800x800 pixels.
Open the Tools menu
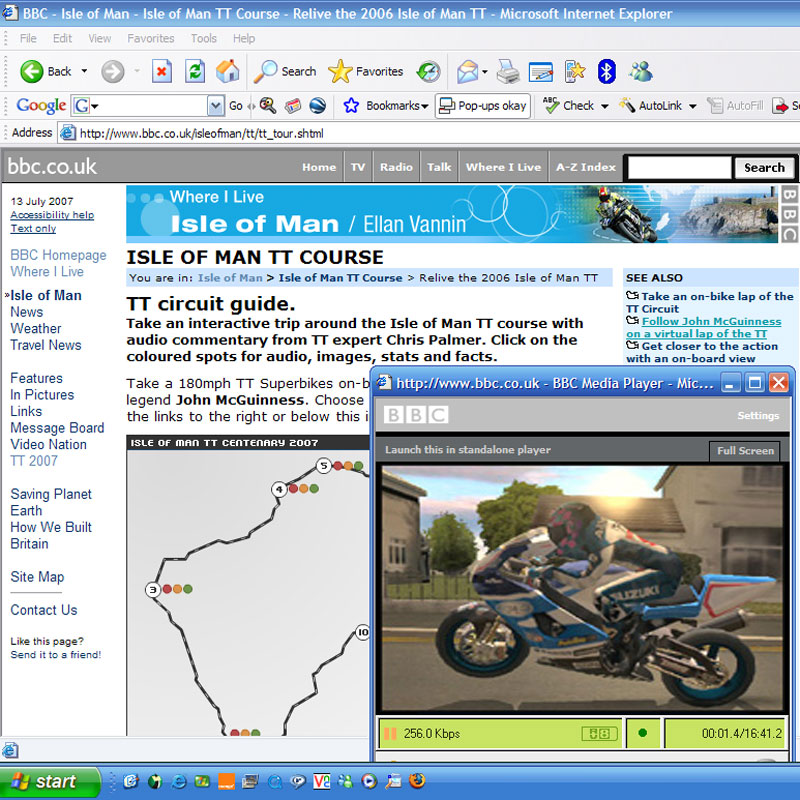pyautogui.click(x=204, y=38)
